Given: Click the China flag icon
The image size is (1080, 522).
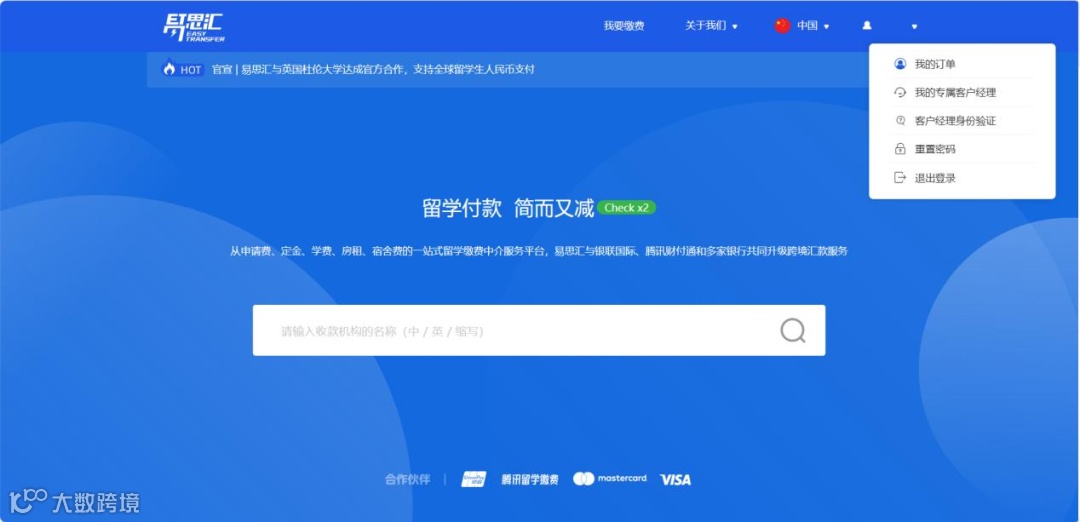Looking at the screenshot, I should tap(782, 26).
